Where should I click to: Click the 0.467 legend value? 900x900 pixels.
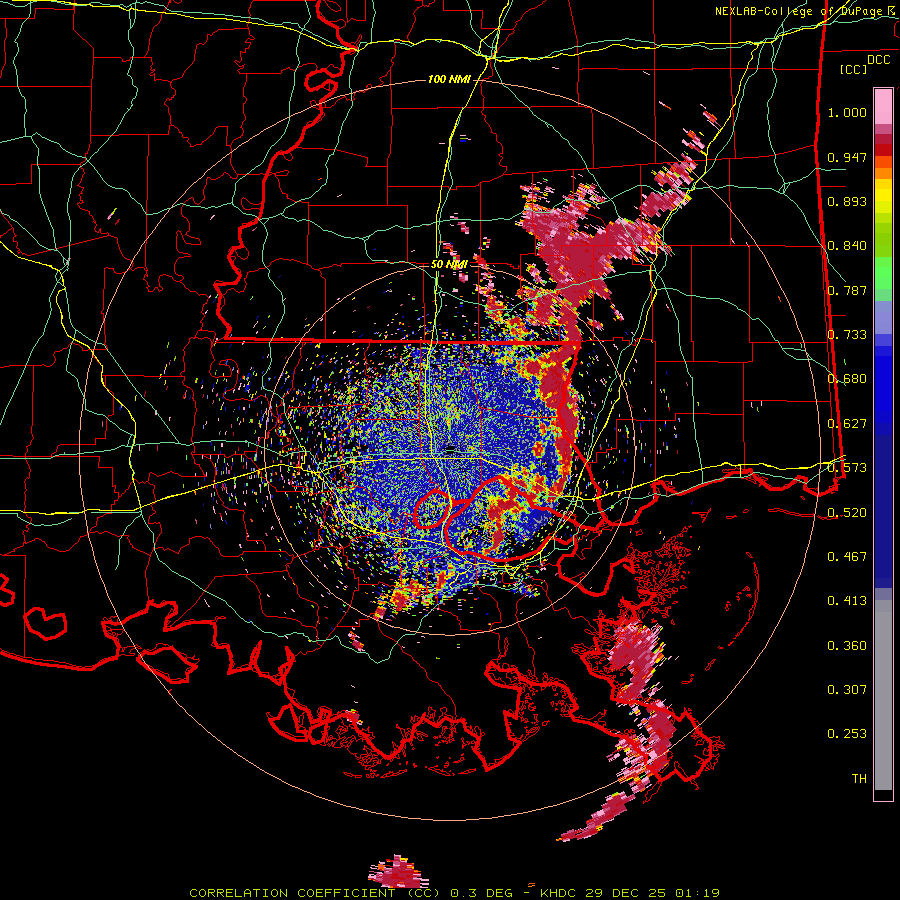847,557
